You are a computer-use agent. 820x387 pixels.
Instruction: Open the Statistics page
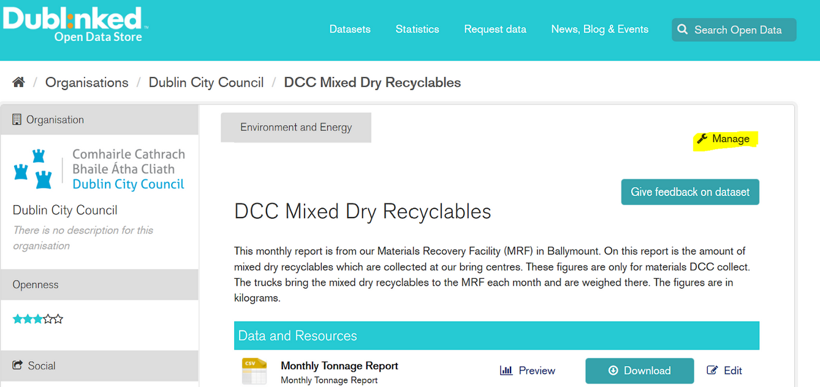[x=417, y=29]
